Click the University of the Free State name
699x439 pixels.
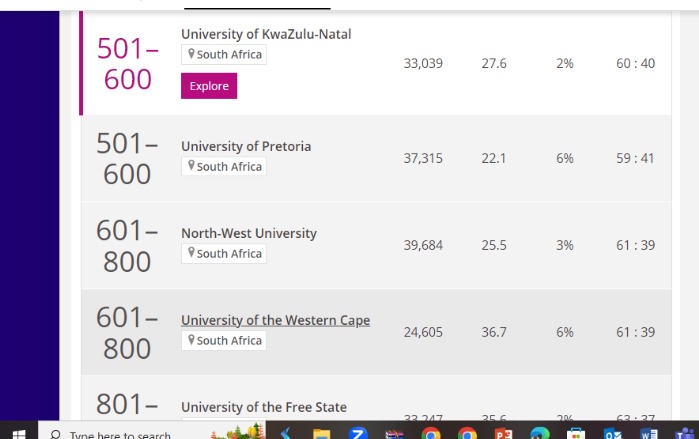coord(264,407)
